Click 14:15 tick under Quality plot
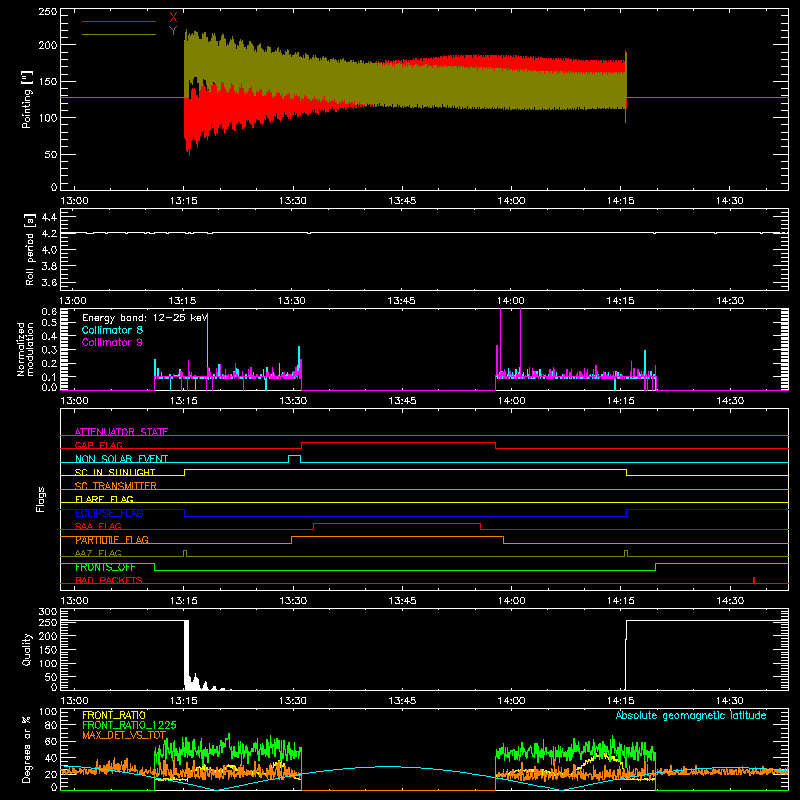This screenshot has width=800, height=800. (x=620, y=701)
